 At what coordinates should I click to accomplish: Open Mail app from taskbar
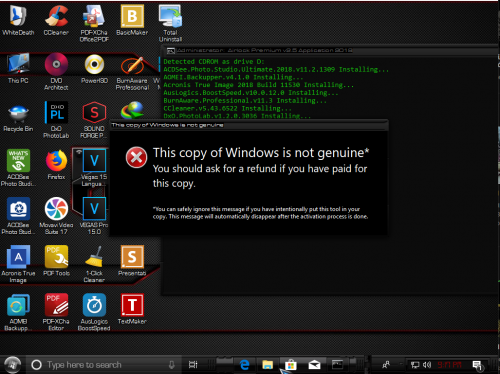point(314,365)
